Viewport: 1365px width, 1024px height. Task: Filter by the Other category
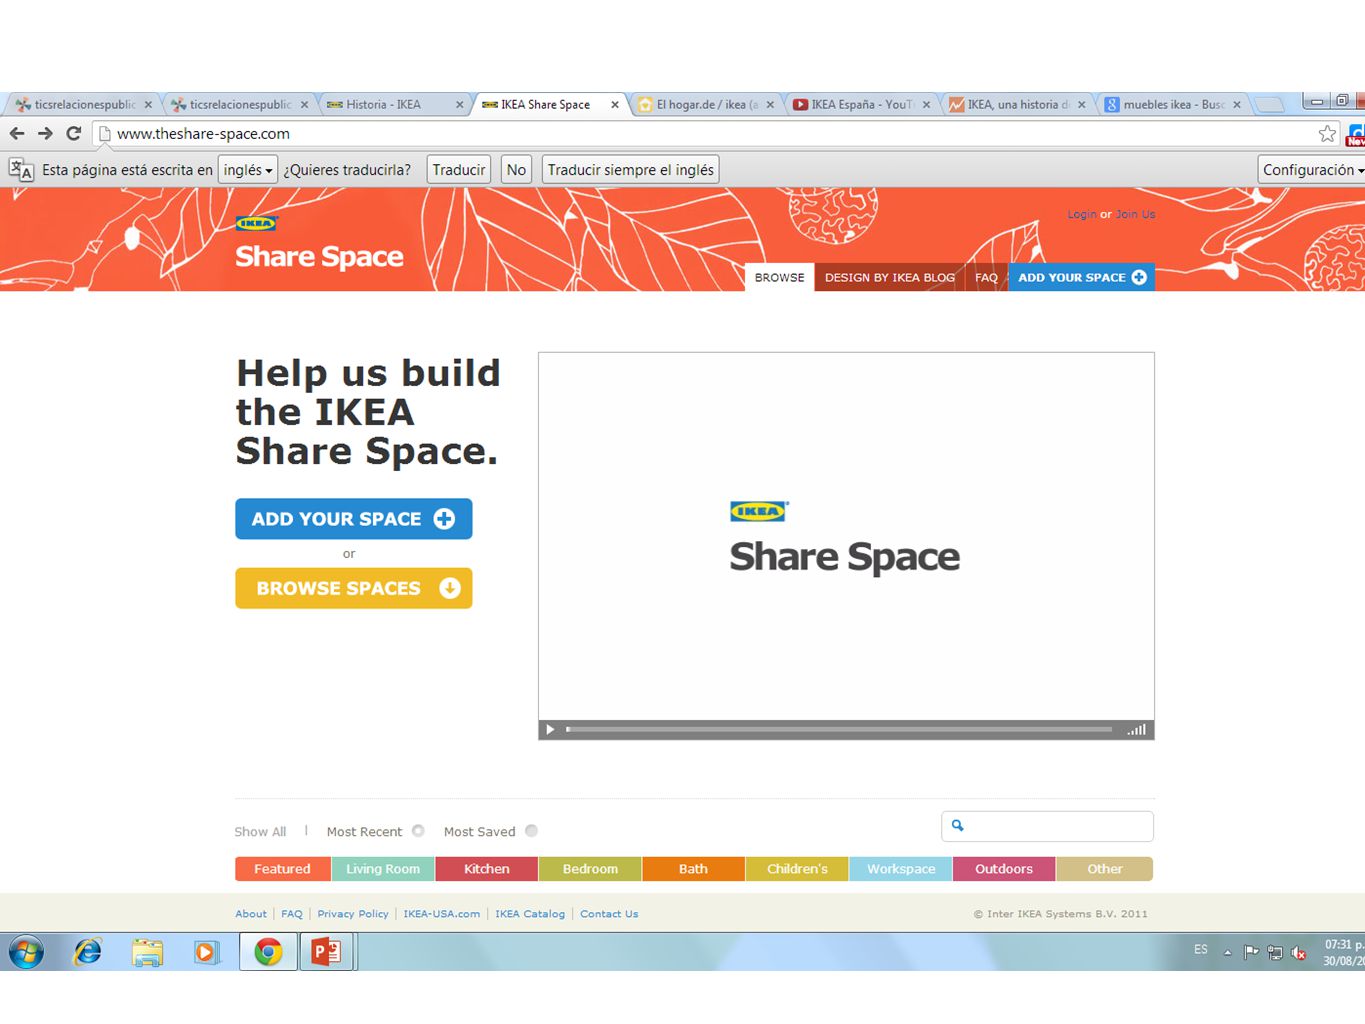(x=1105, y=869)
